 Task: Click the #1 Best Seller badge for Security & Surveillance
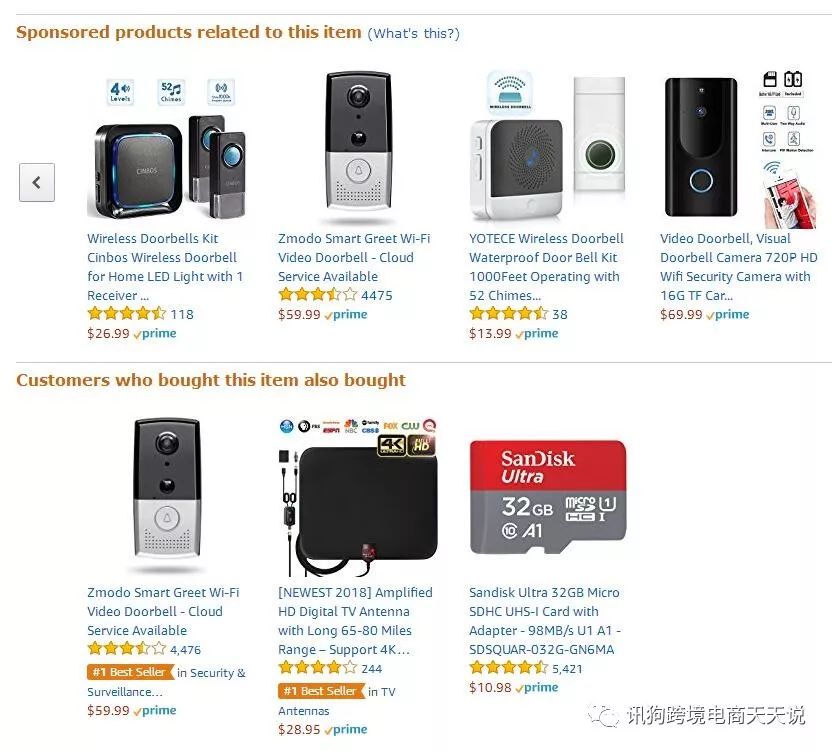[129, 673]
